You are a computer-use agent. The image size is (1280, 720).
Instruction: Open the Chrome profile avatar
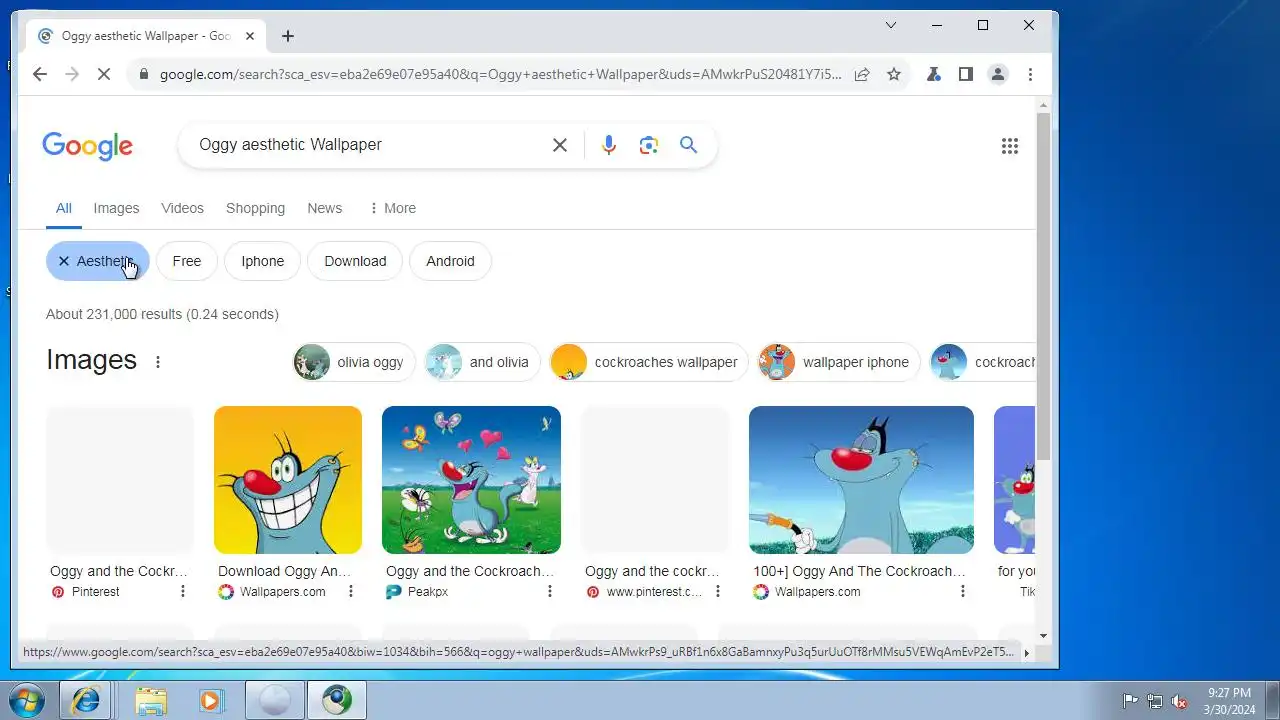click(997, 74)
